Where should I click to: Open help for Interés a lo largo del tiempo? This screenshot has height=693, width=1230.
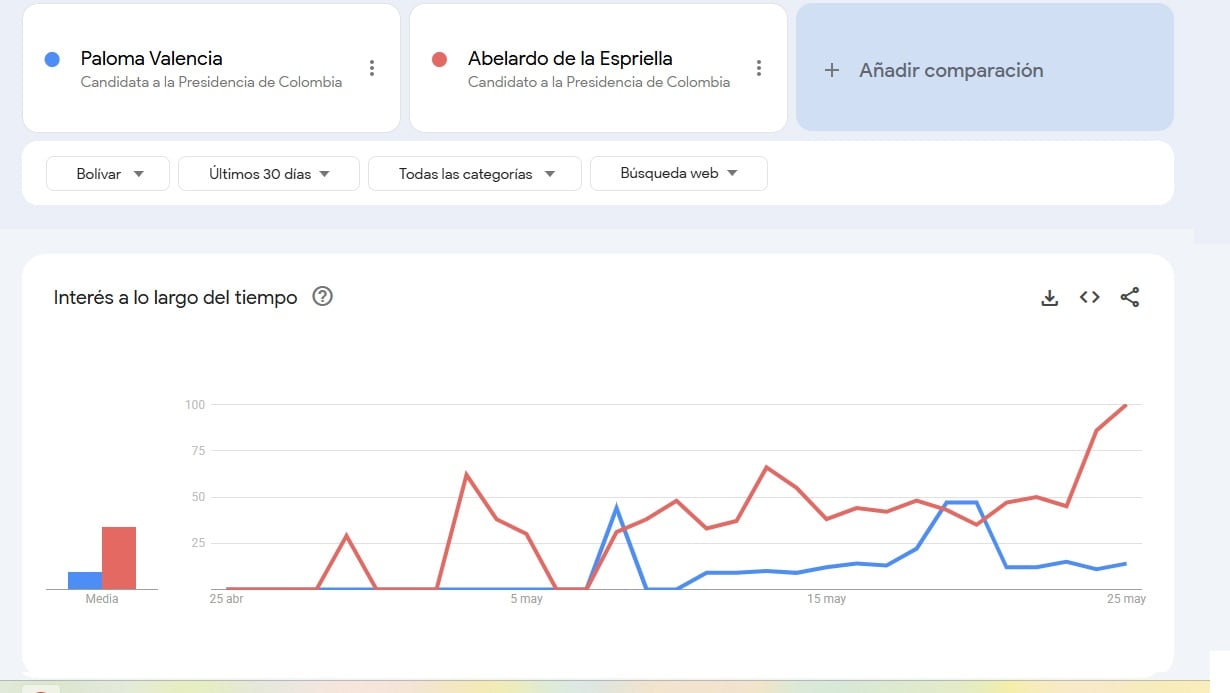(x=322, y=296)
